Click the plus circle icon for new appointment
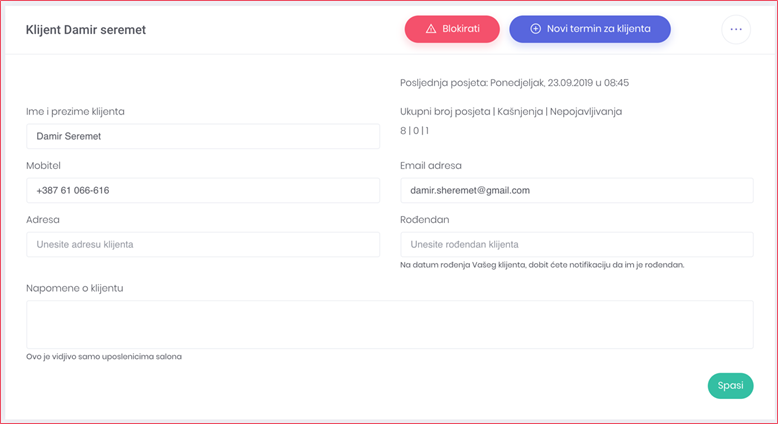This screenshot has width=778, height=424. [535, 29]
